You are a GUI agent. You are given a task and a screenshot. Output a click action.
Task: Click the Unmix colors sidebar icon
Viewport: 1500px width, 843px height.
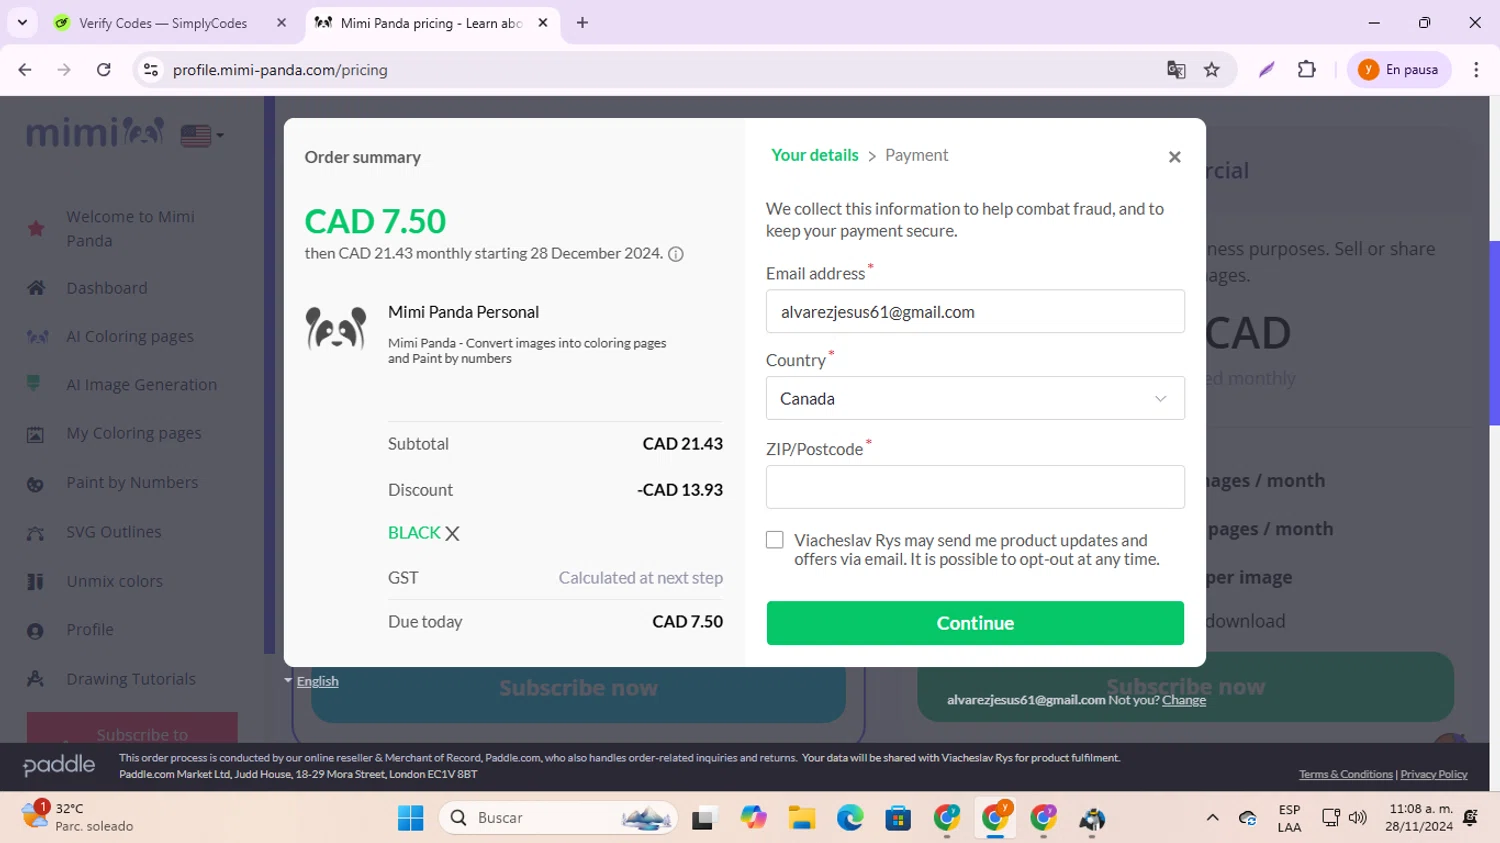click(x=35, y=582)
